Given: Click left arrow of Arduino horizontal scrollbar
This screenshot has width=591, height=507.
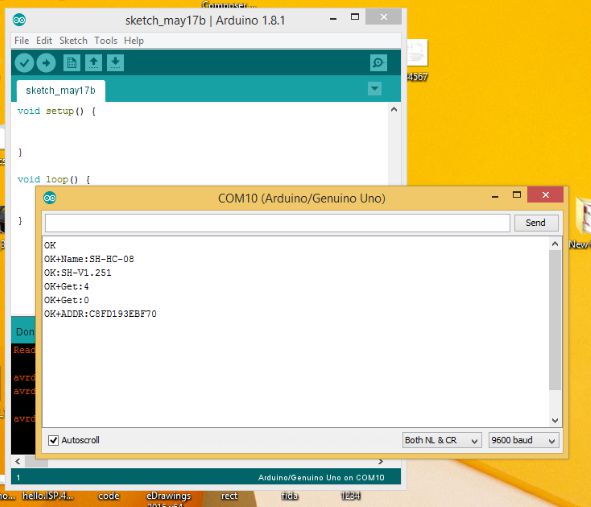Looking at the screenshot, I should click(x=18, y=461).
